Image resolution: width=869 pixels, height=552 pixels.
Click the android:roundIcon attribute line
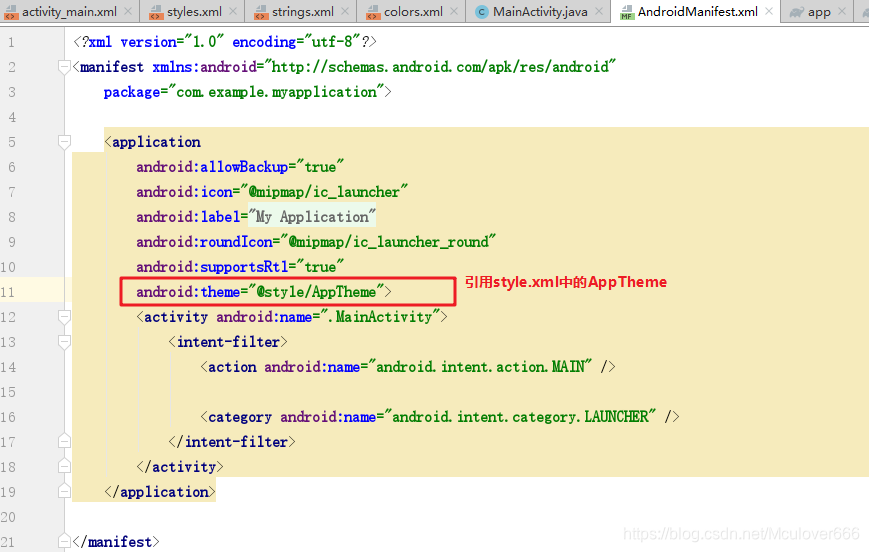[316, 242]
